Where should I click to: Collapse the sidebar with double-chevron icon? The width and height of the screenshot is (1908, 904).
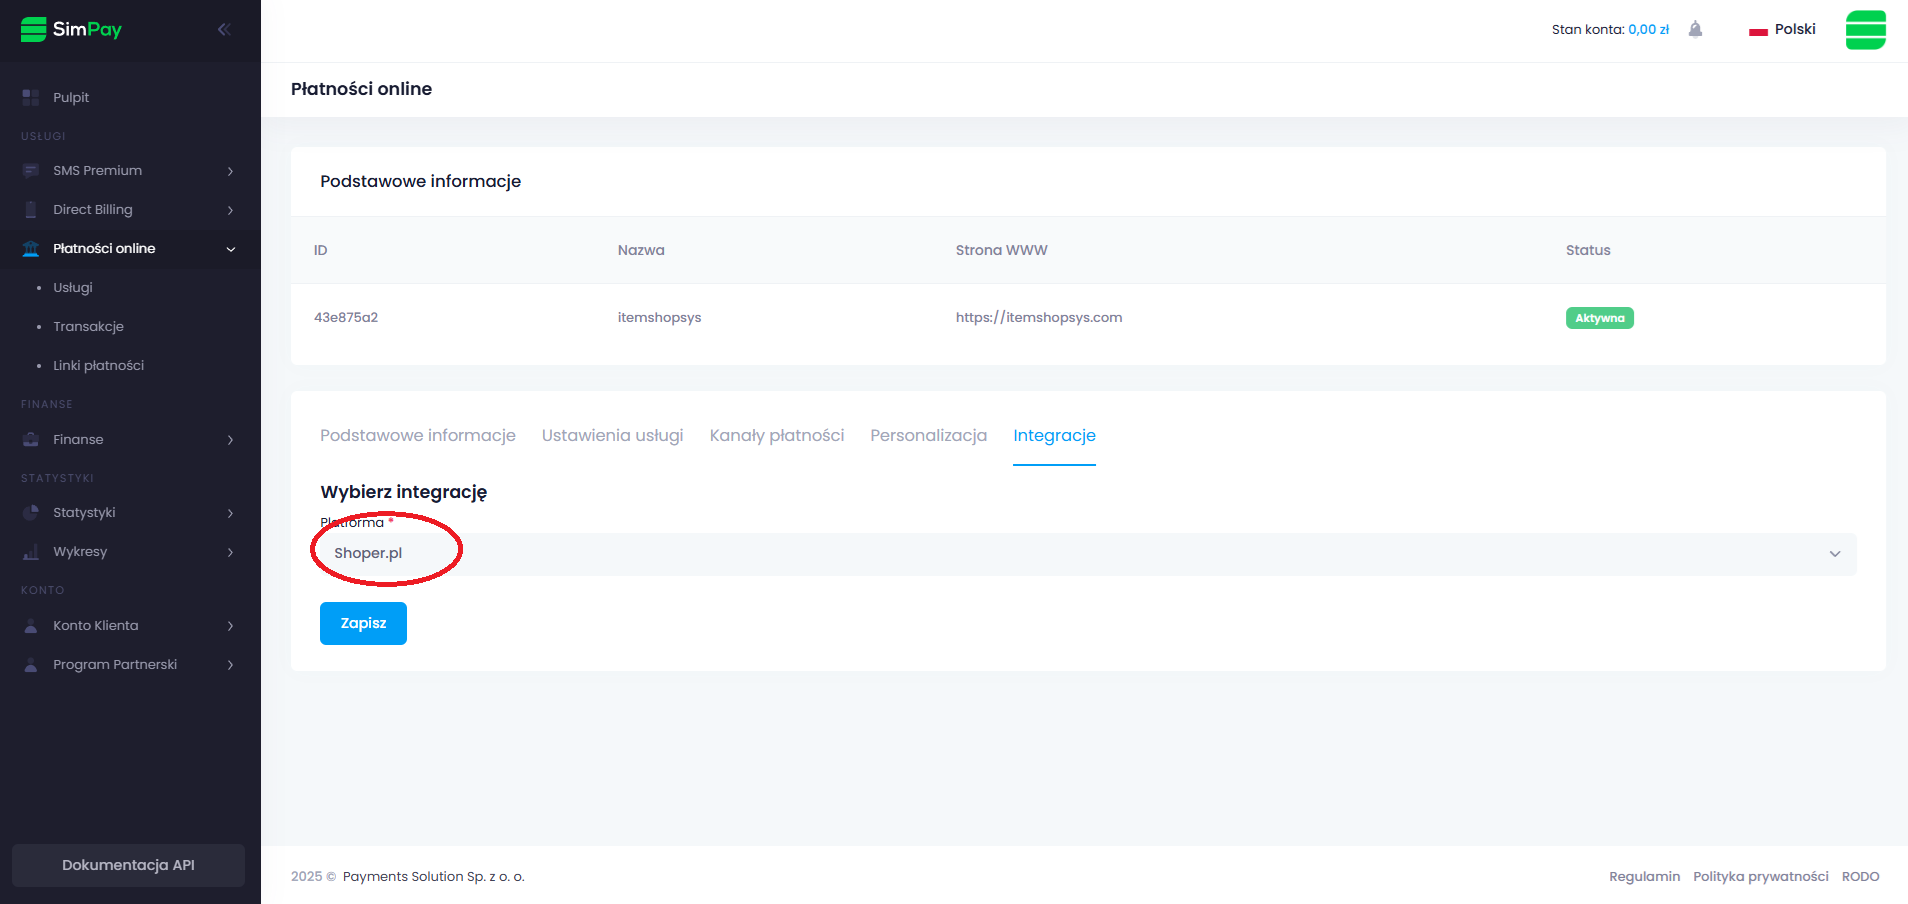224,29
